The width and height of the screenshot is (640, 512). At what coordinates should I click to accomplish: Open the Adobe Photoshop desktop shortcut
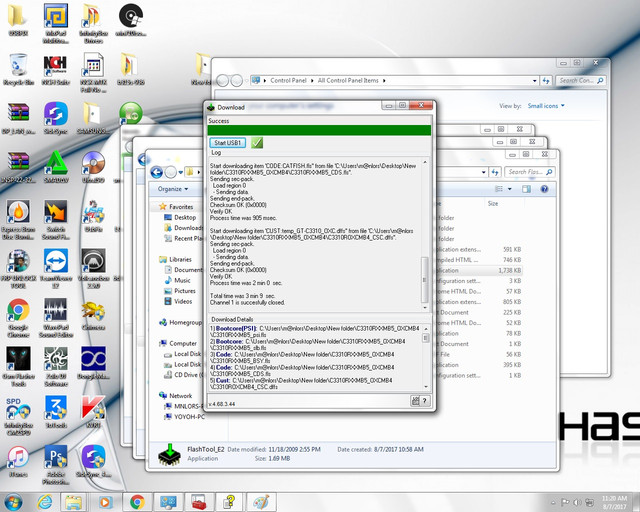click(x=56, y=465)
